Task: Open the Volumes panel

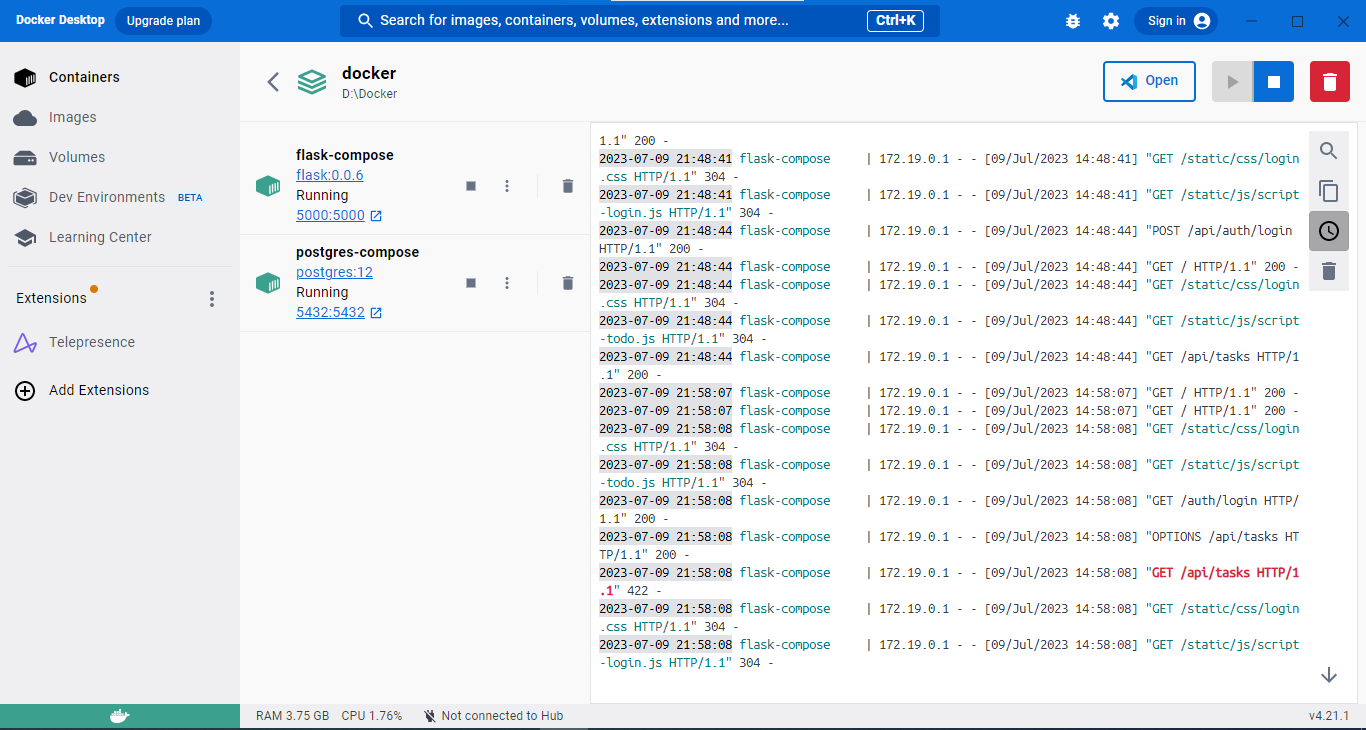Action: [x=76, y=157]
